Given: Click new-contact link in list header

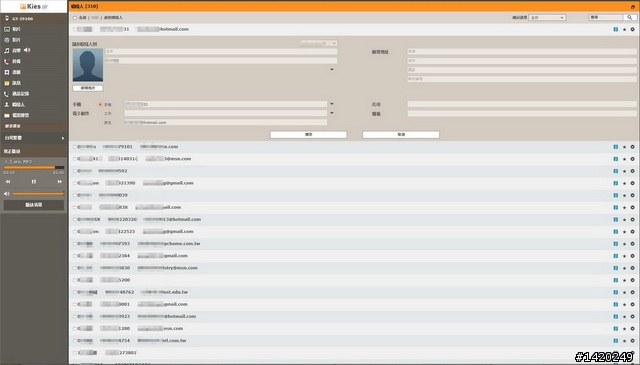Looking at the screenshot, I should pyautogui.click(x=113, y=18).
